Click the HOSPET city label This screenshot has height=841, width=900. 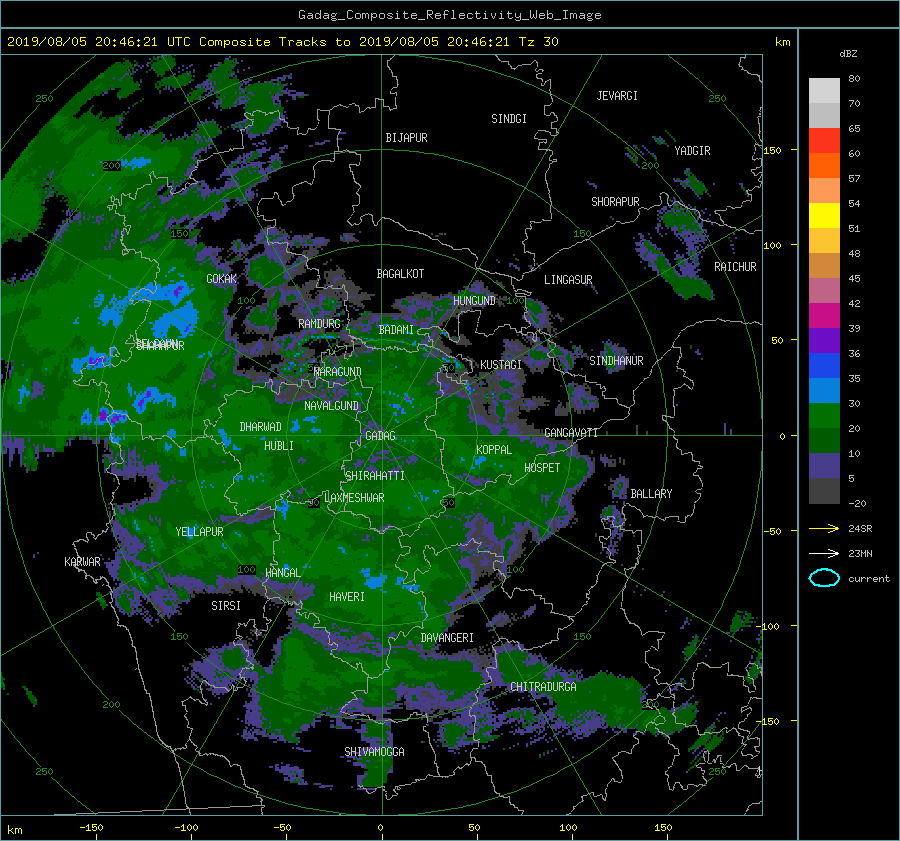tap(542, 468)
